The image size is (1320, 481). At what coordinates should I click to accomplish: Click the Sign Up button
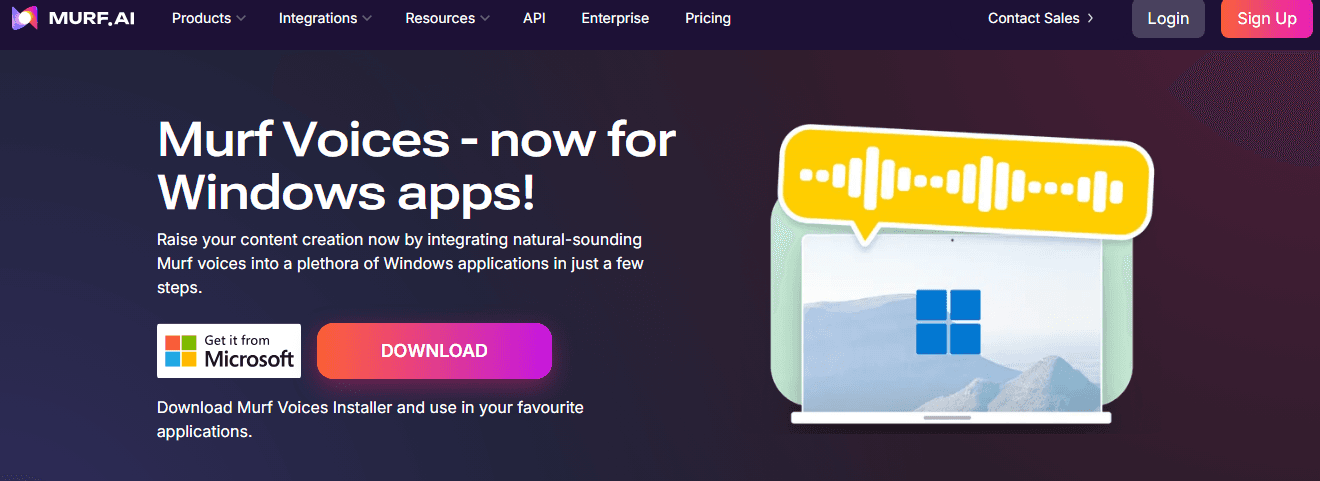1267,18
